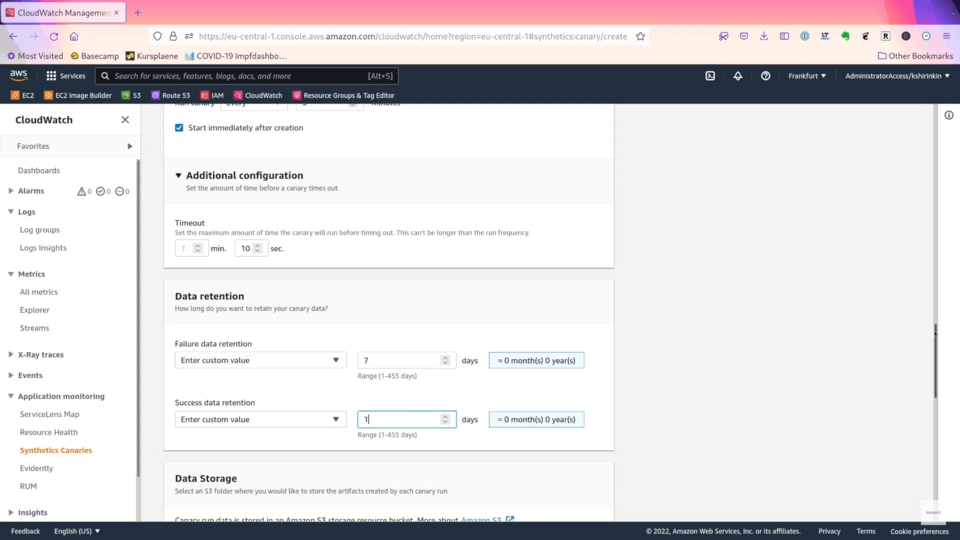
Task: Open Evidently in sidebar
Action: click(36, 468)
